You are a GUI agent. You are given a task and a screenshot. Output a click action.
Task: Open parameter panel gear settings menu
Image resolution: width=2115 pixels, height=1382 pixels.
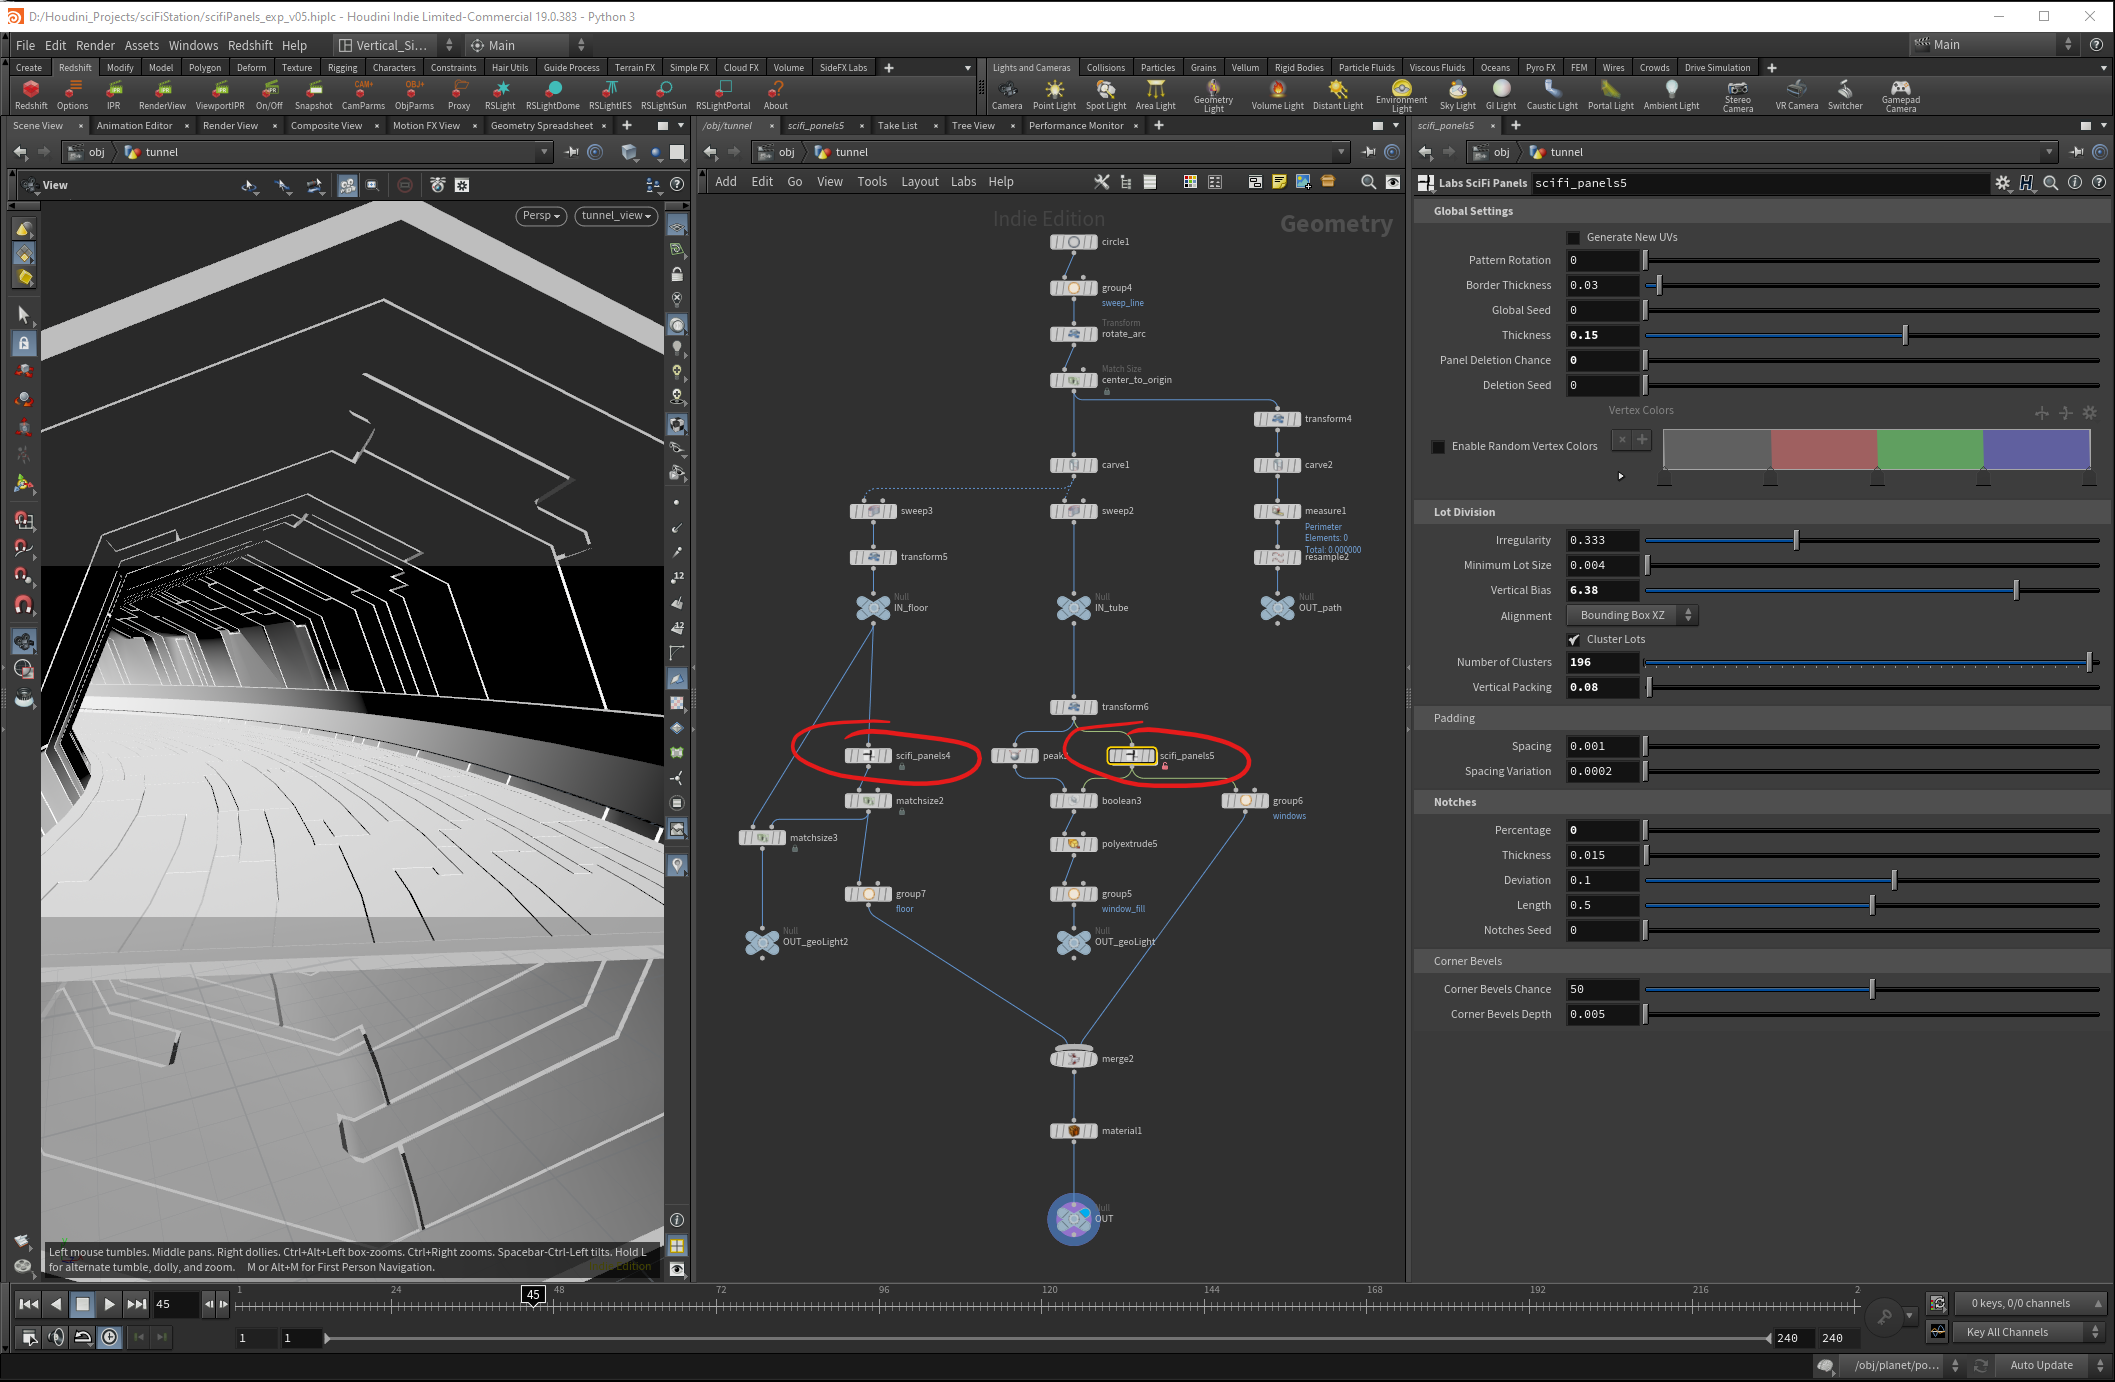click(x=2002, y=183)
